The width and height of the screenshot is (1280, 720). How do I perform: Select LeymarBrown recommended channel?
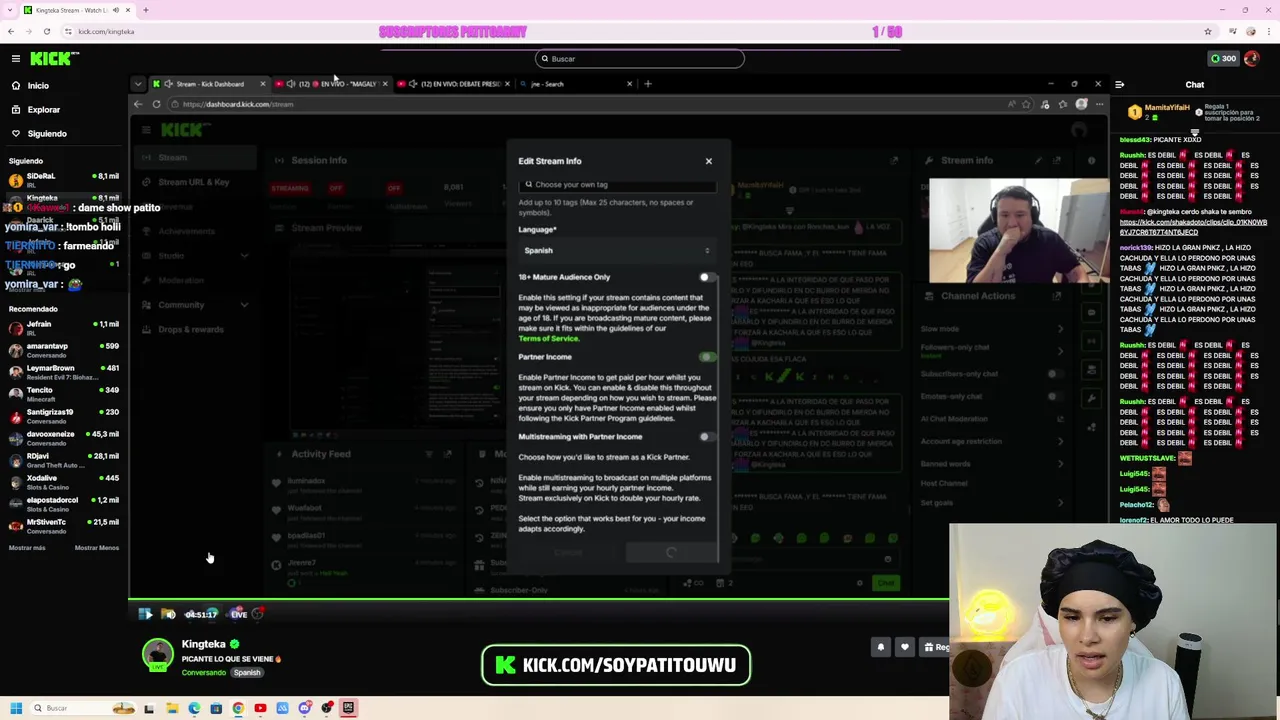[x=64, y=372]
